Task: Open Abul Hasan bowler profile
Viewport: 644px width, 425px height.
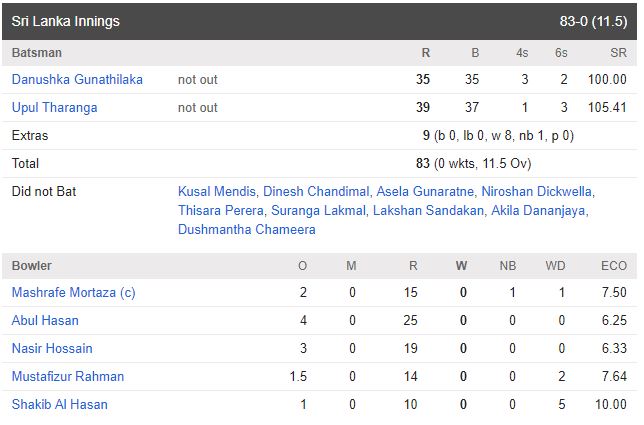Action: click(x=45, y=321)
